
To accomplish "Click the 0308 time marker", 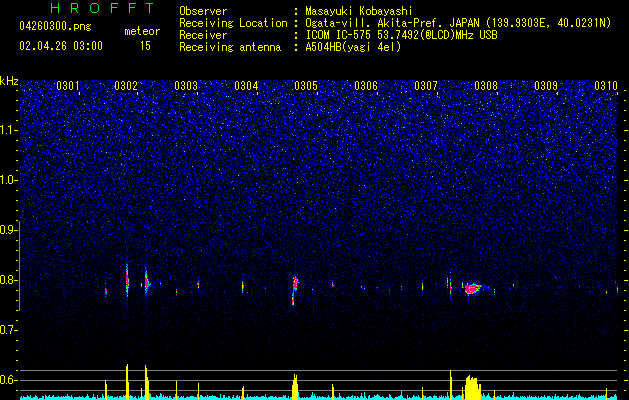I will [x=486, y=85].
